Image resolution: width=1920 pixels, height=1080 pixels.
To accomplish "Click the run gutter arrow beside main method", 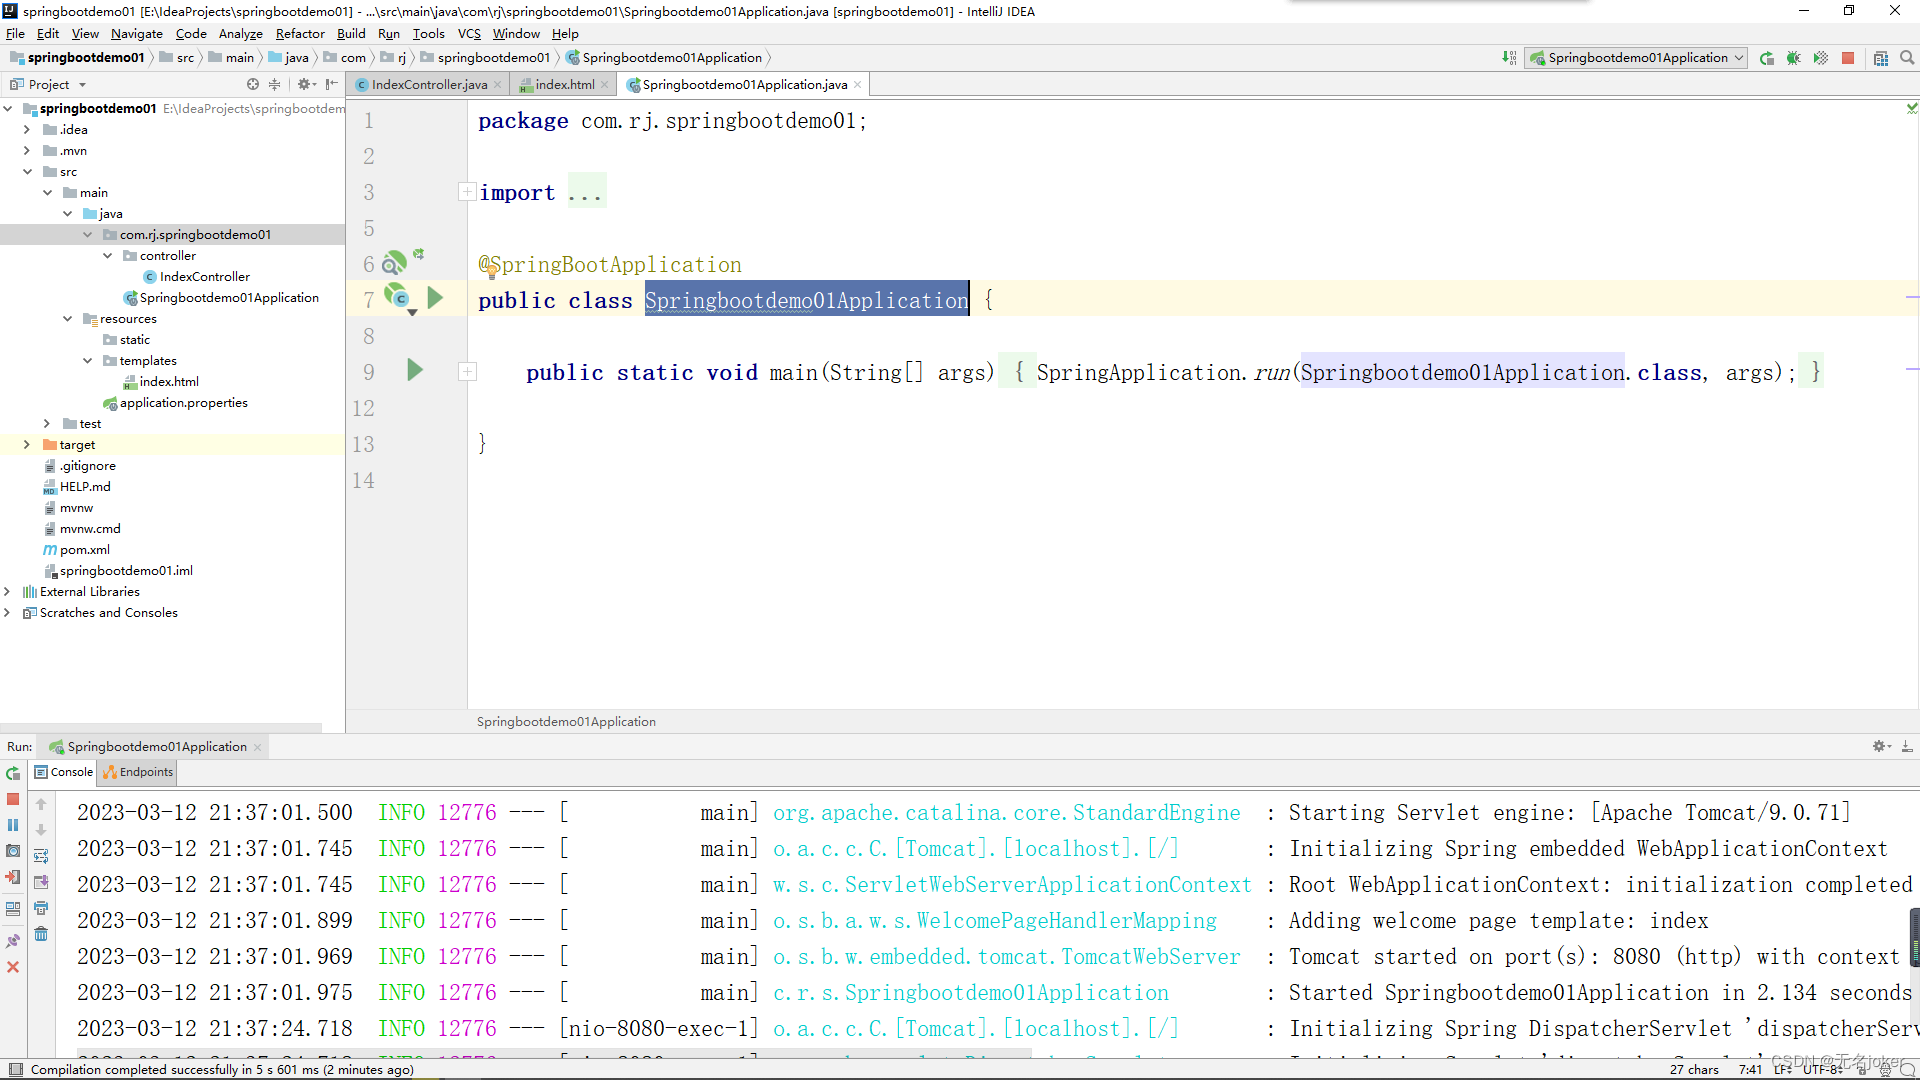I will [415, 371].
